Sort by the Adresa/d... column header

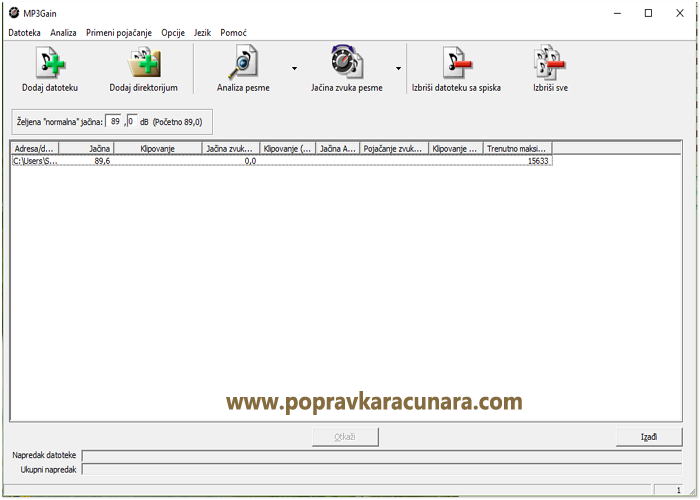coord(35,149)
